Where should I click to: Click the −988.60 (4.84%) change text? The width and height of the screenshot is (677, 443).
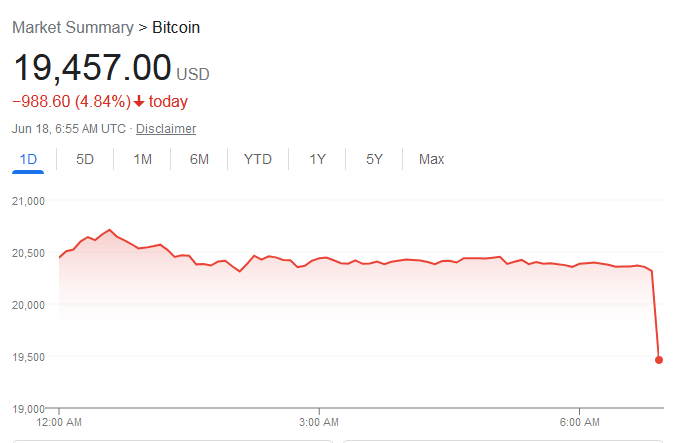71,101
